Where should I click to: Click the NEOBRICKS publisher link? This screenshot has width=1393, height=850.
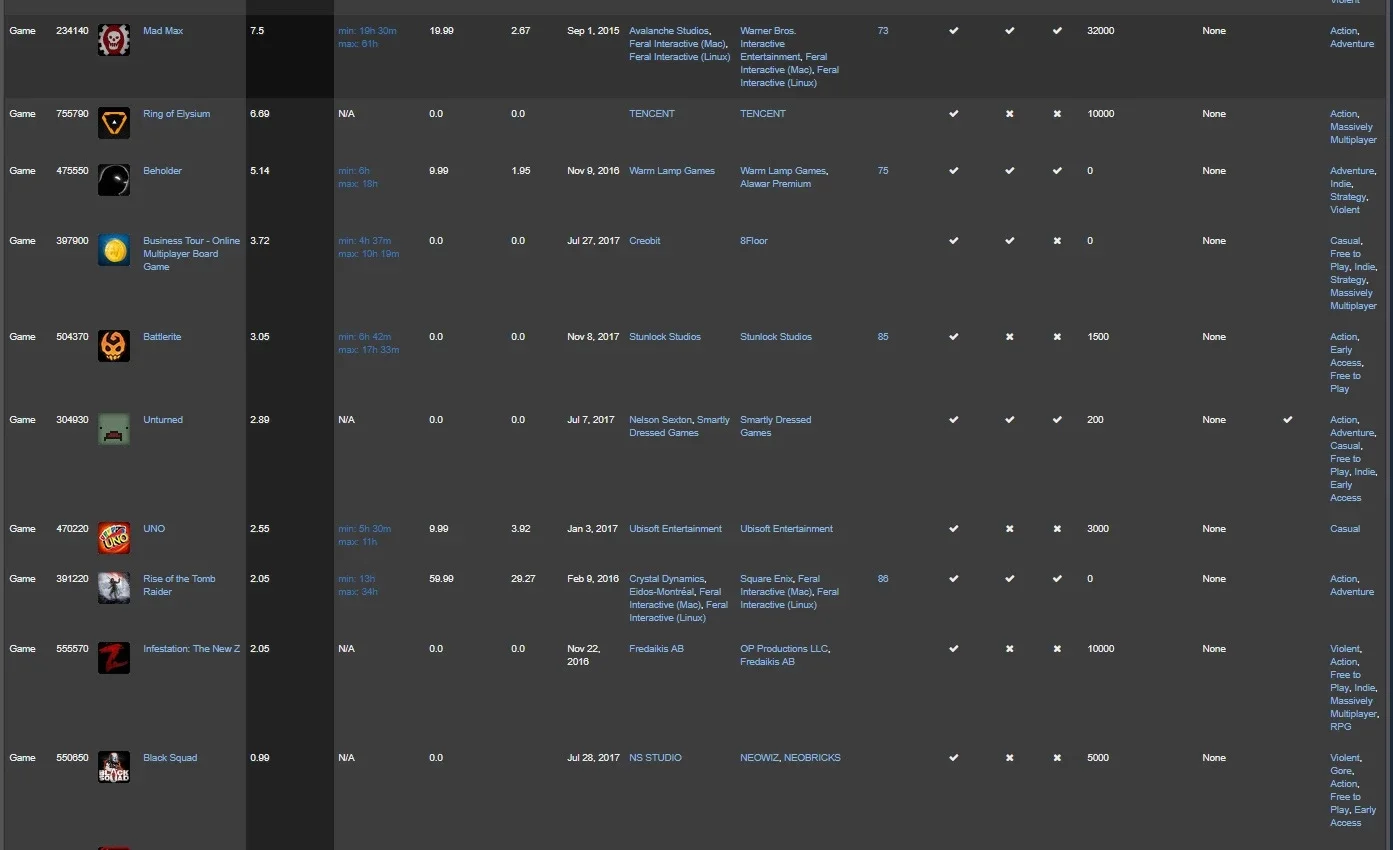pyautogui.click(x=812, y=758)
